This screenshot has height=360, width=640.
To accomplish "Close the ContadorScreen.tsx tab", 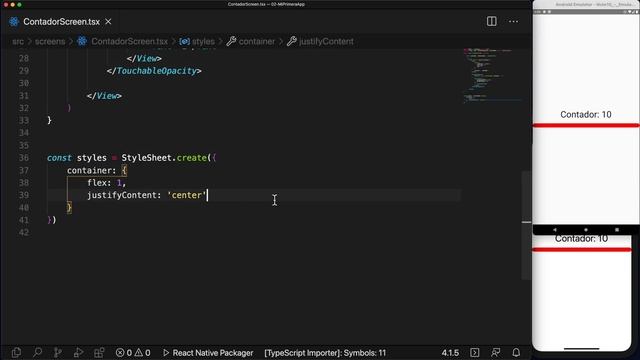I will [108, 22].
